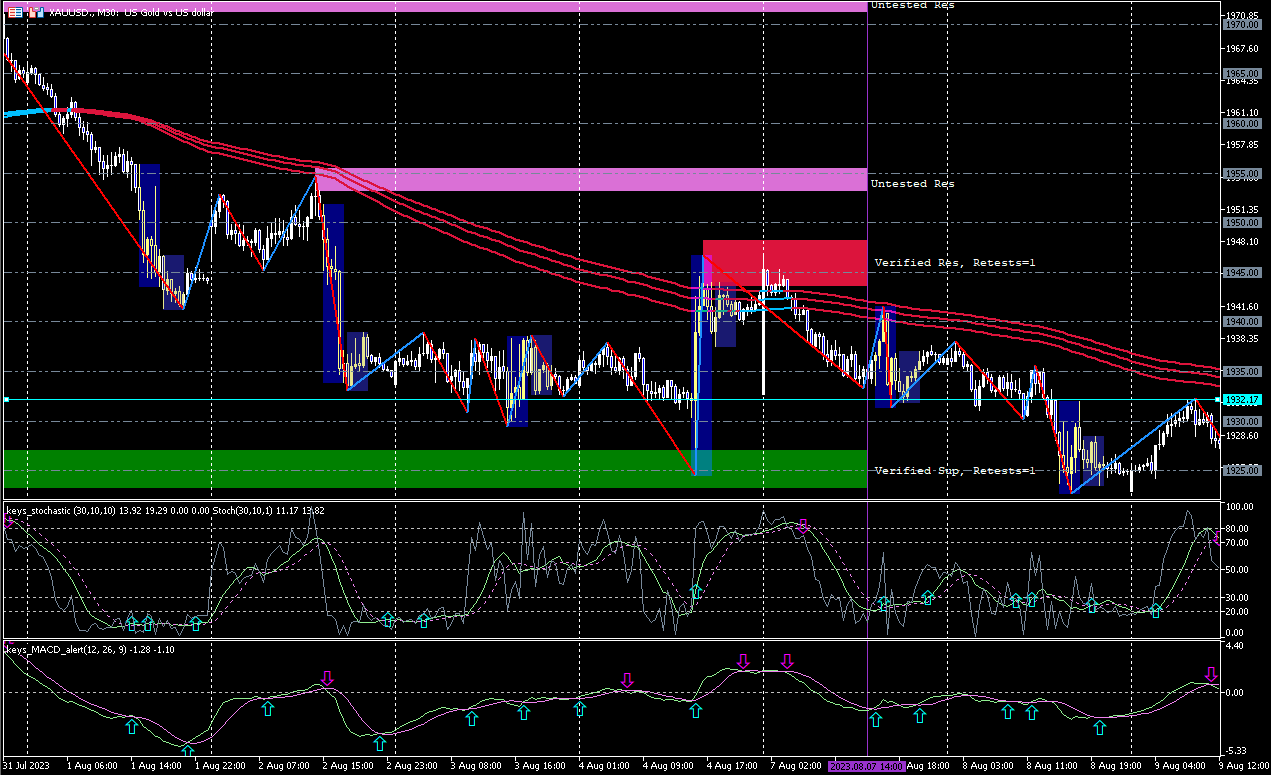Click the 1961.10 value on price axis
The image size is (1271, 775).
coord(1241,113)
